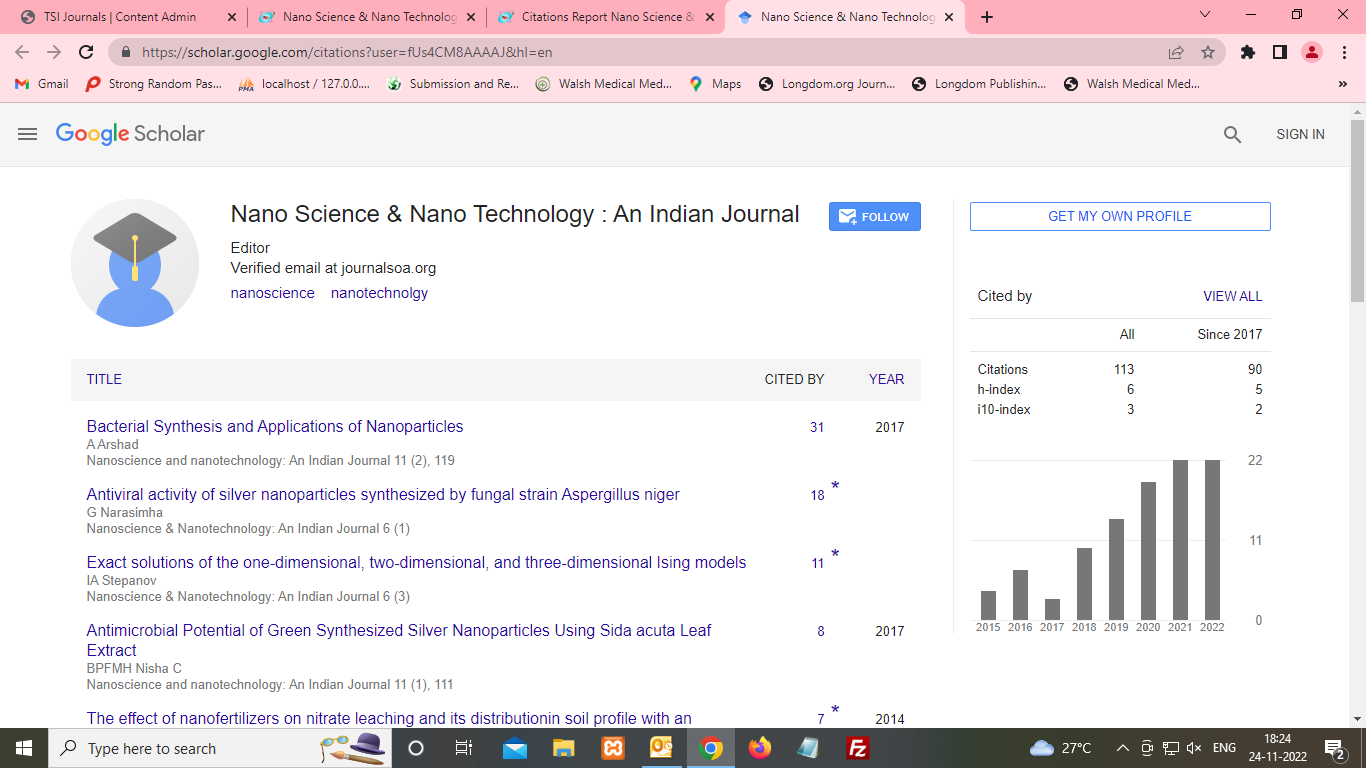This screenshot has width=1366, height=768.
Task: Open the Gmail bookmark
Action: (x=41, y=84)
